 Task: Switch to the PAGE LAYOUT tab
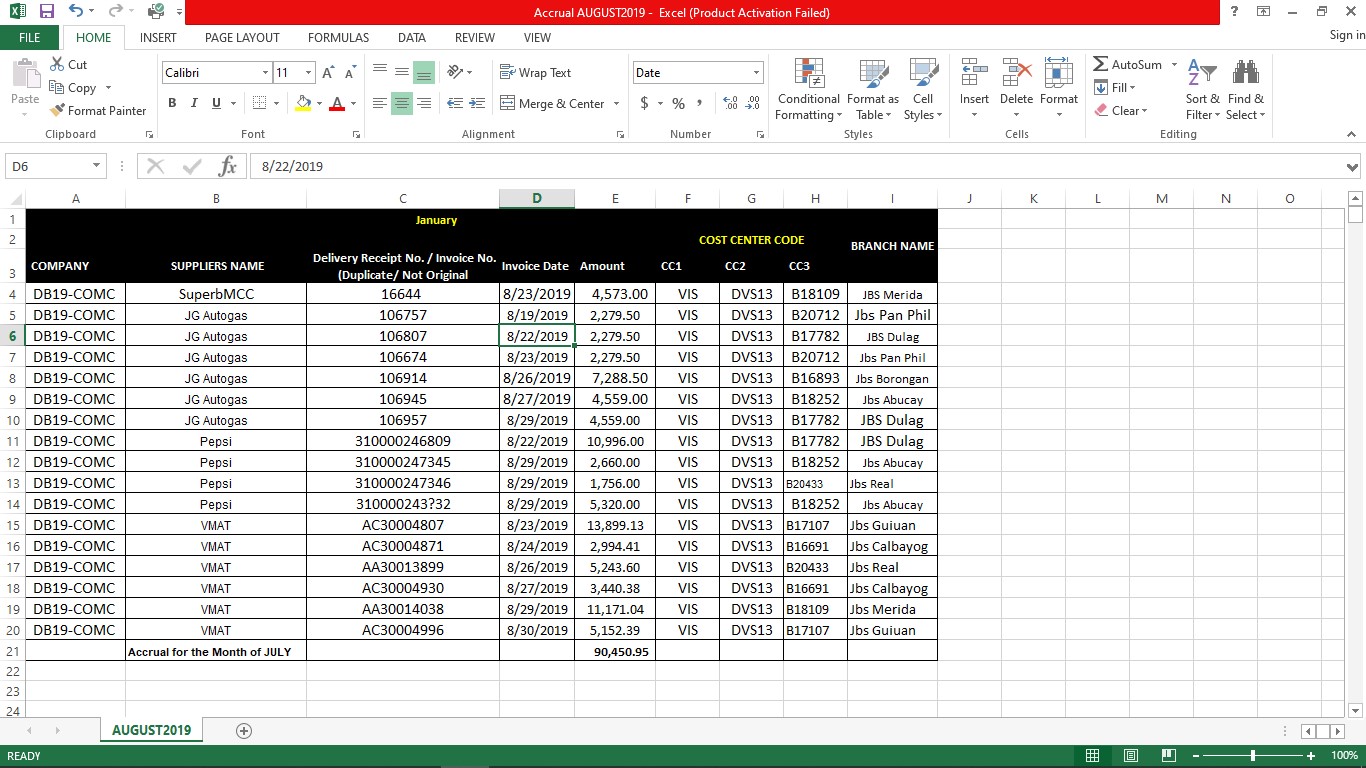242,37
